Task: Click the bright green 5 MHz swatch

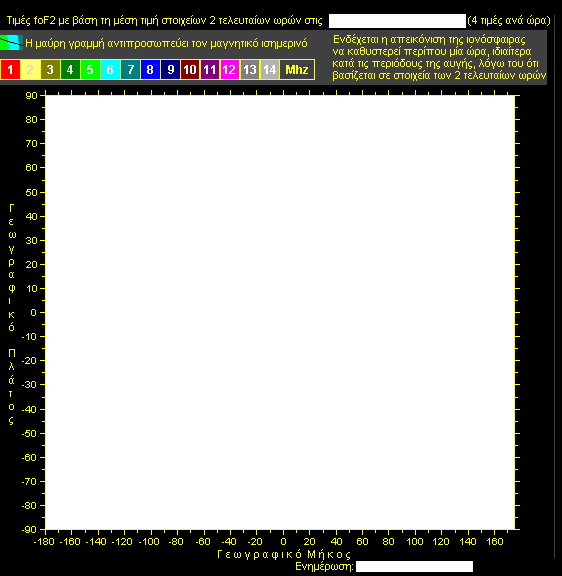Action: pyautogui.click(x=90, y=69)
